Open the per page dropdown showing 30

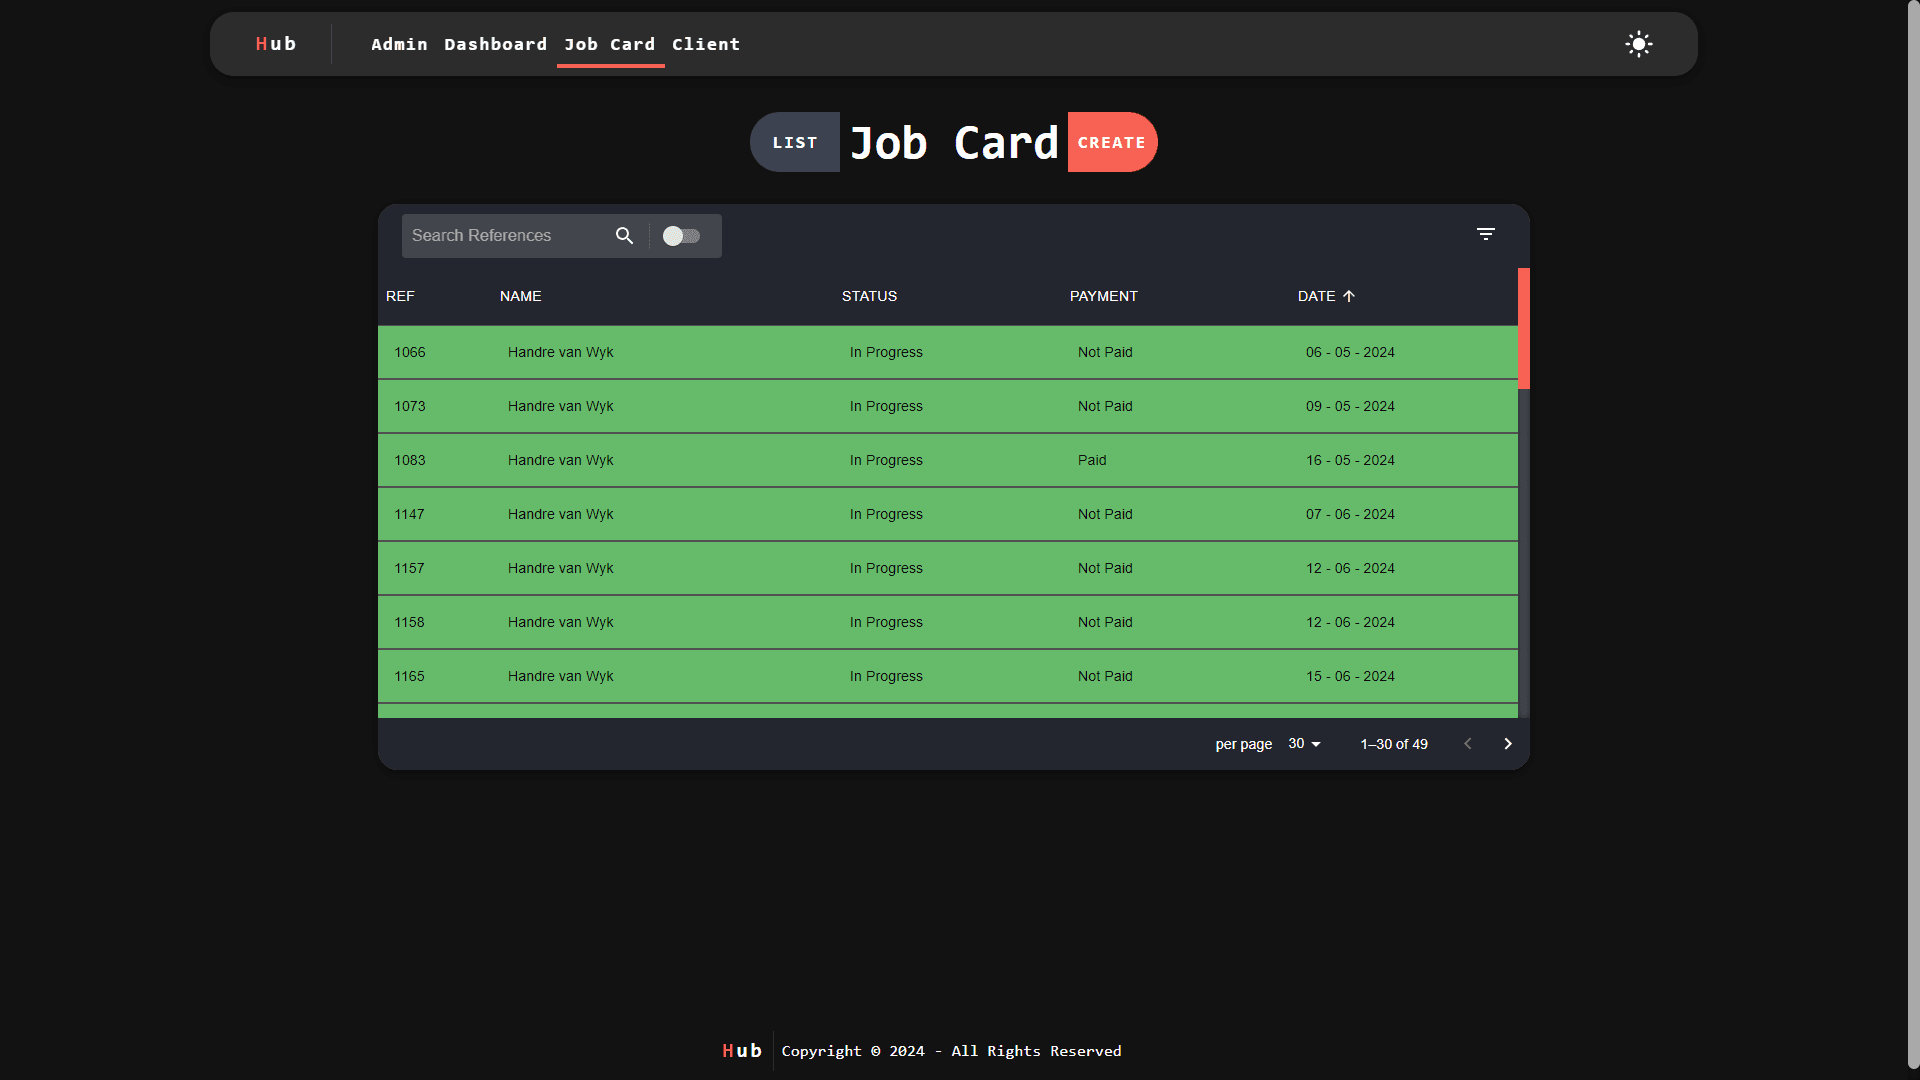pyautogui.click(x=1303, y=743)
